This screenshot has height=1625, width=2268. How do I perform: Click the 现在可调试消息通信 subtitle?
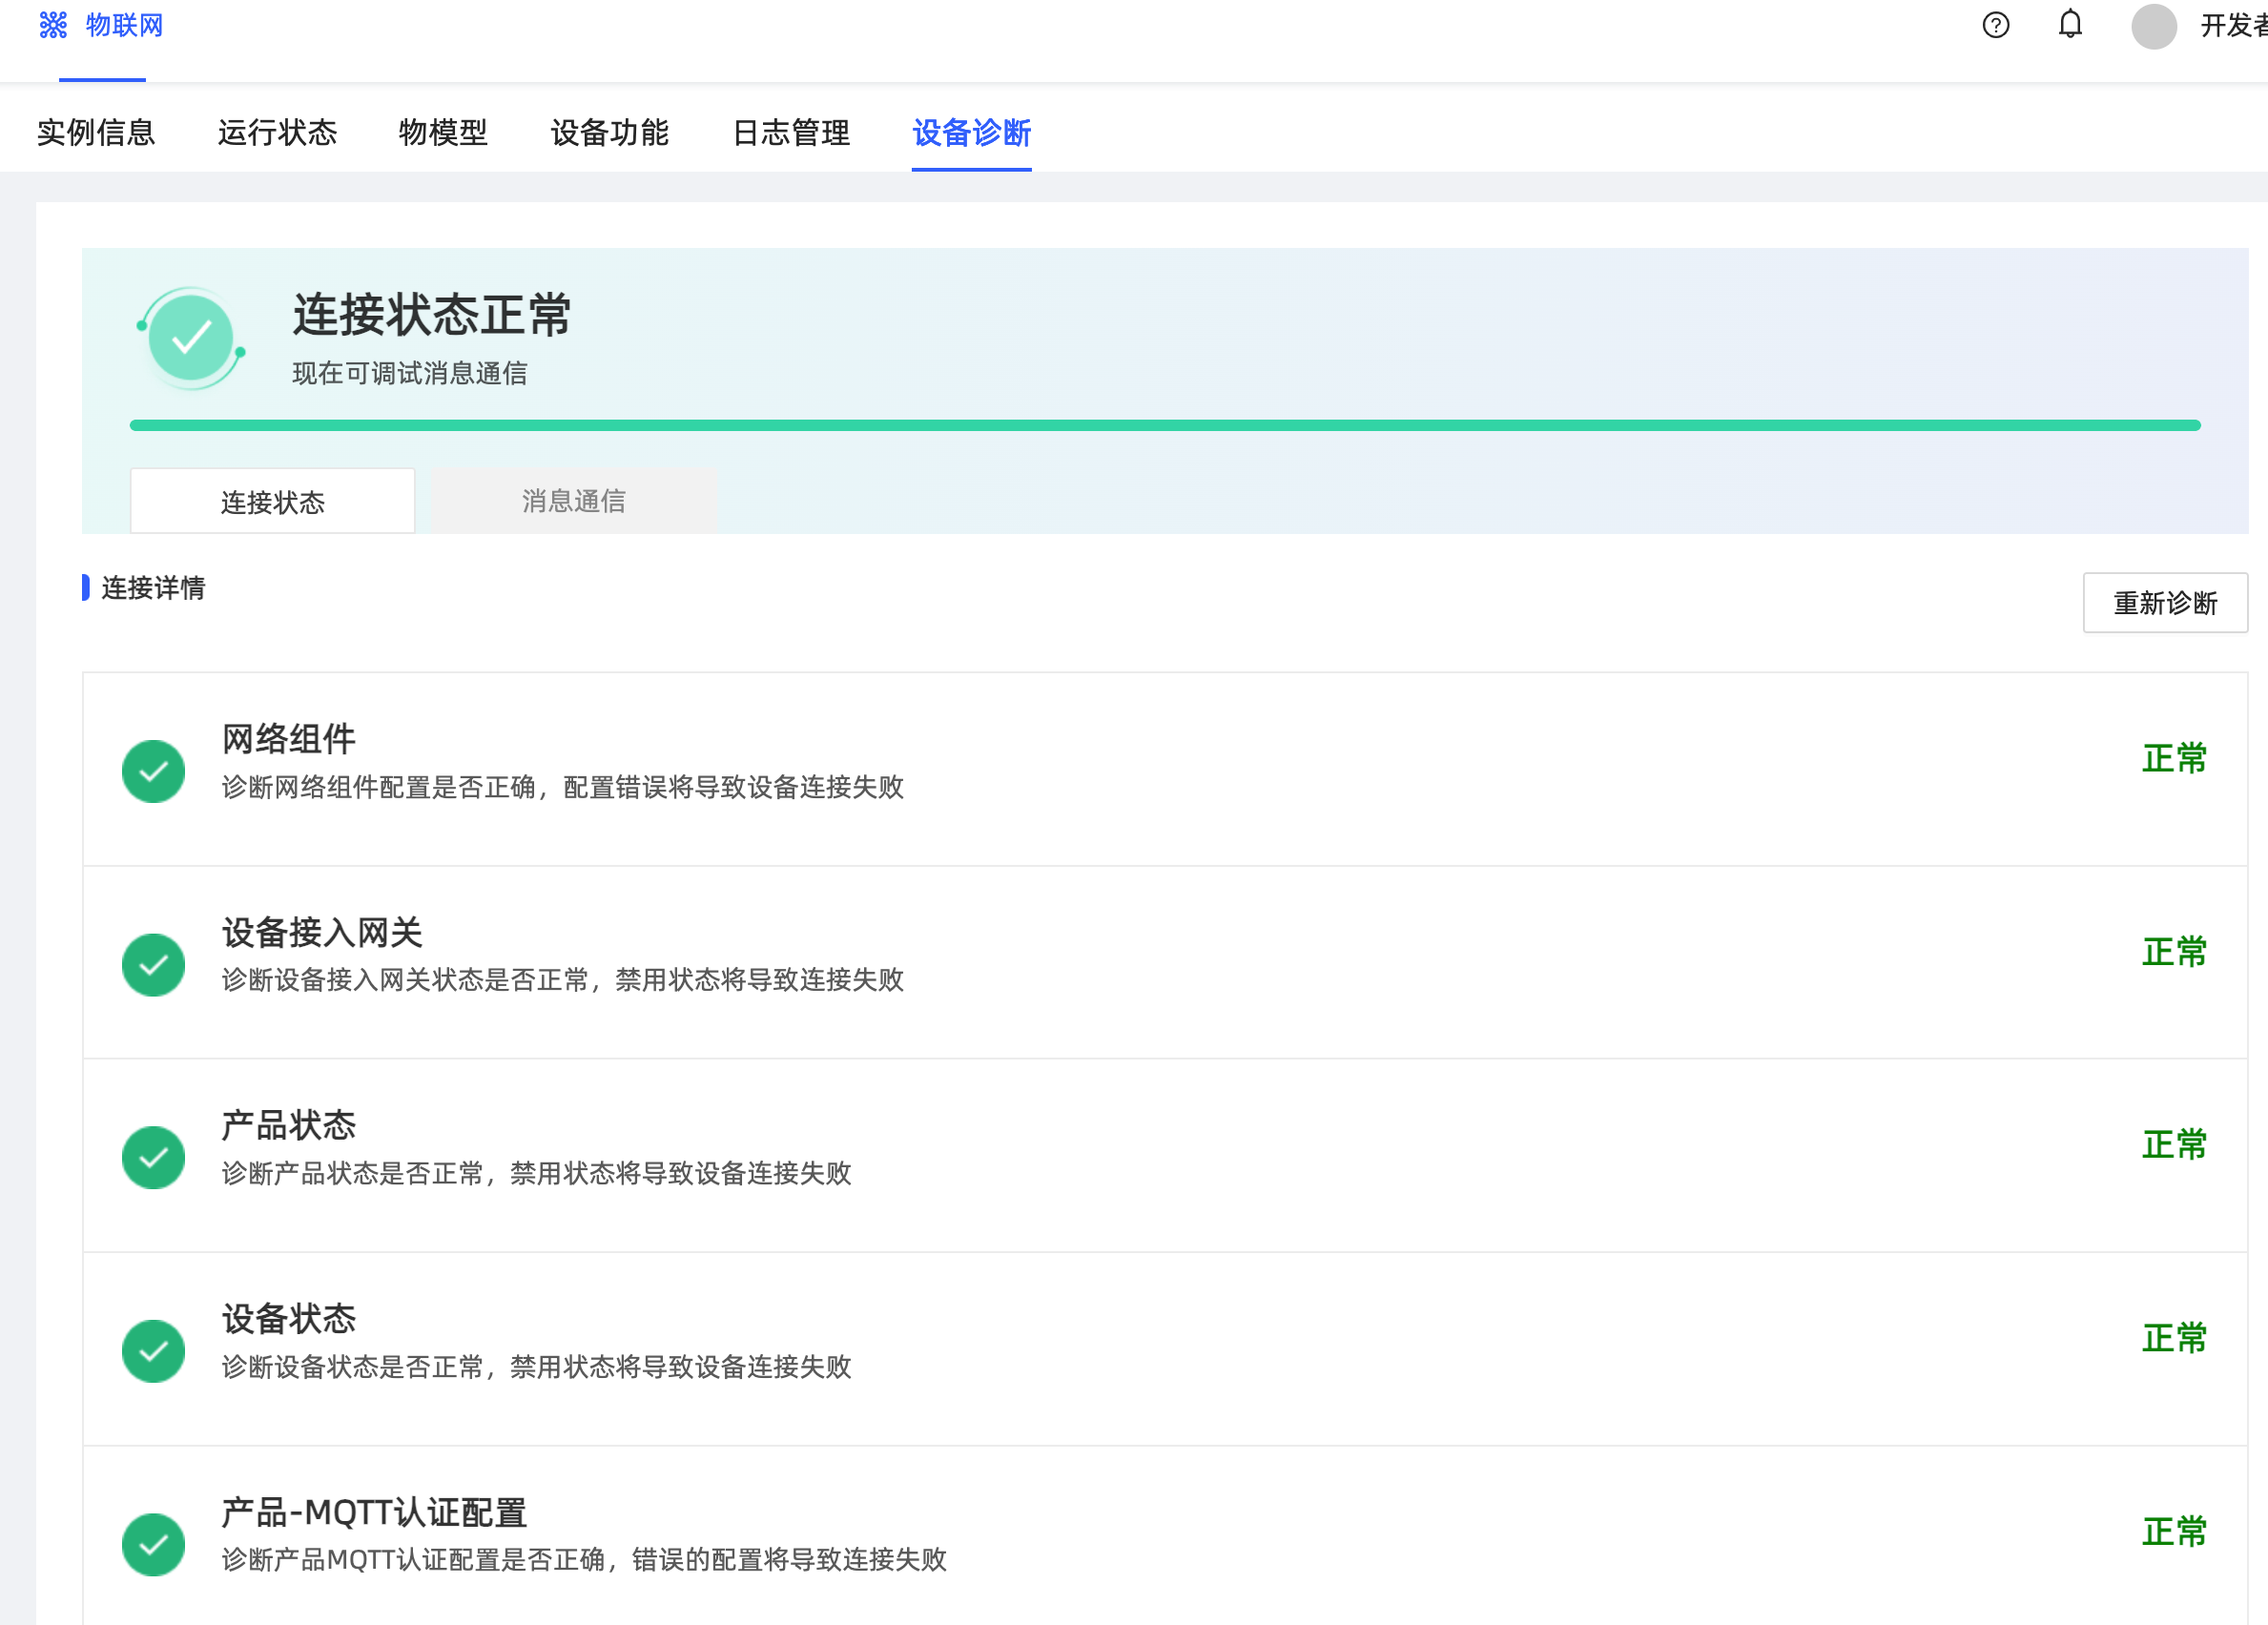coord(410,373)
